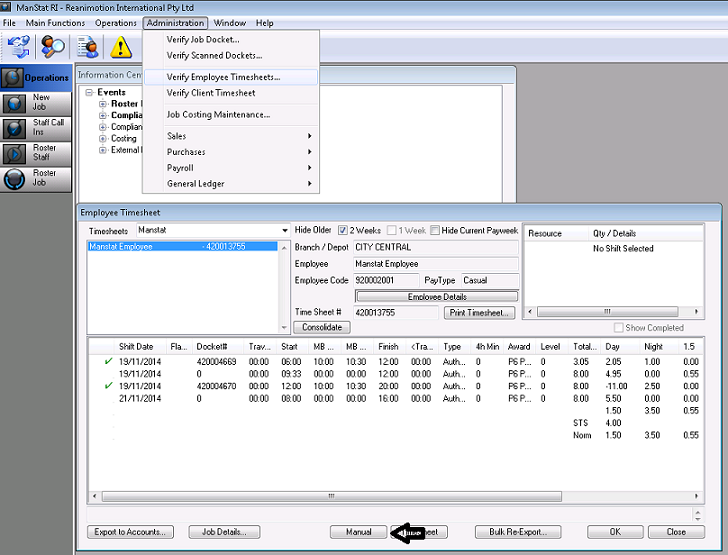The image size is (728, 555).
Task: Enable the Hide Current Payweek checkbox
Action: pos(435,230)
